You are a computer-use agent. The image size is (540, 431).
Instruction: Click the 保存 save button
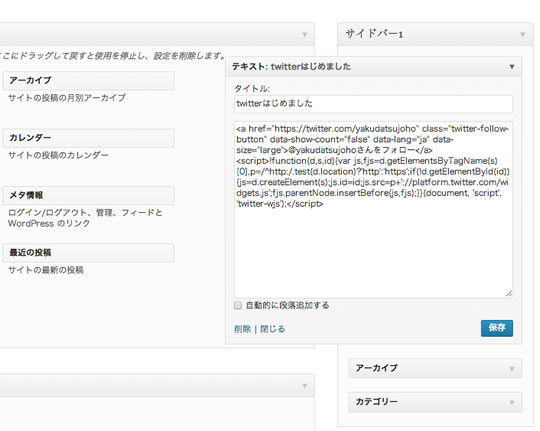[x=497, y=328]
